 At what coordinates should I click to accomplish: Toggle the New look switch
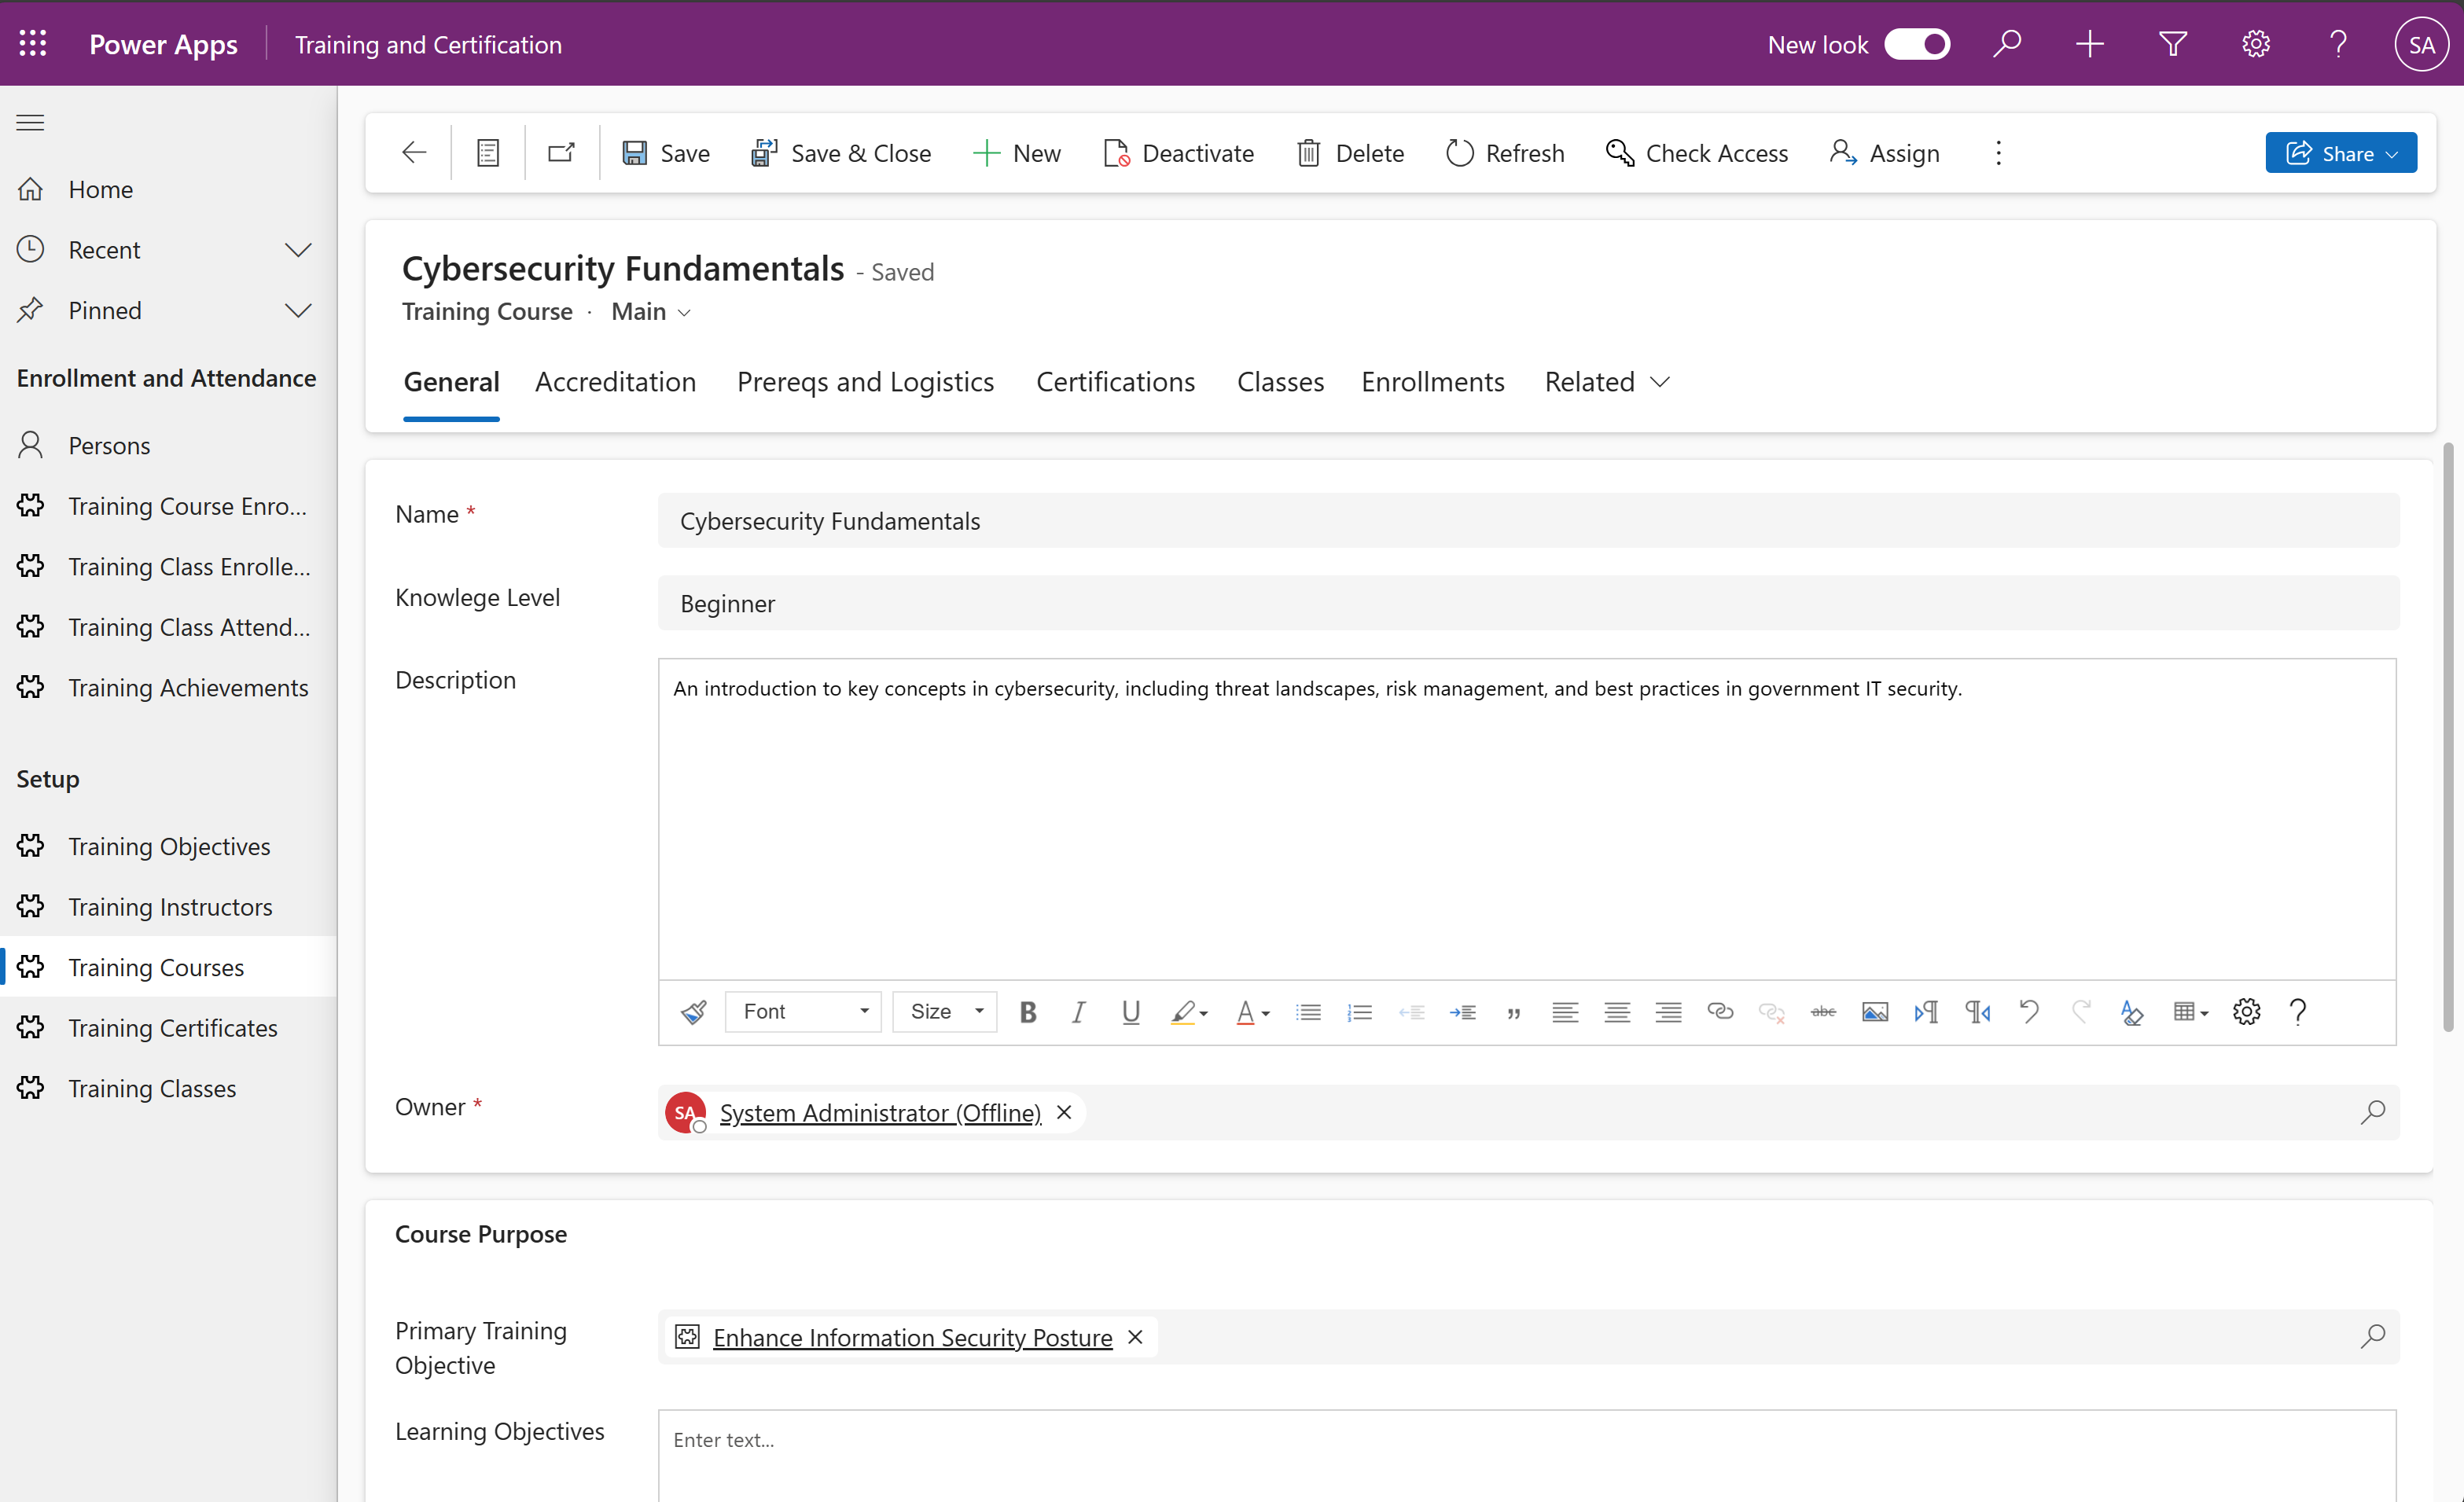1916,44
